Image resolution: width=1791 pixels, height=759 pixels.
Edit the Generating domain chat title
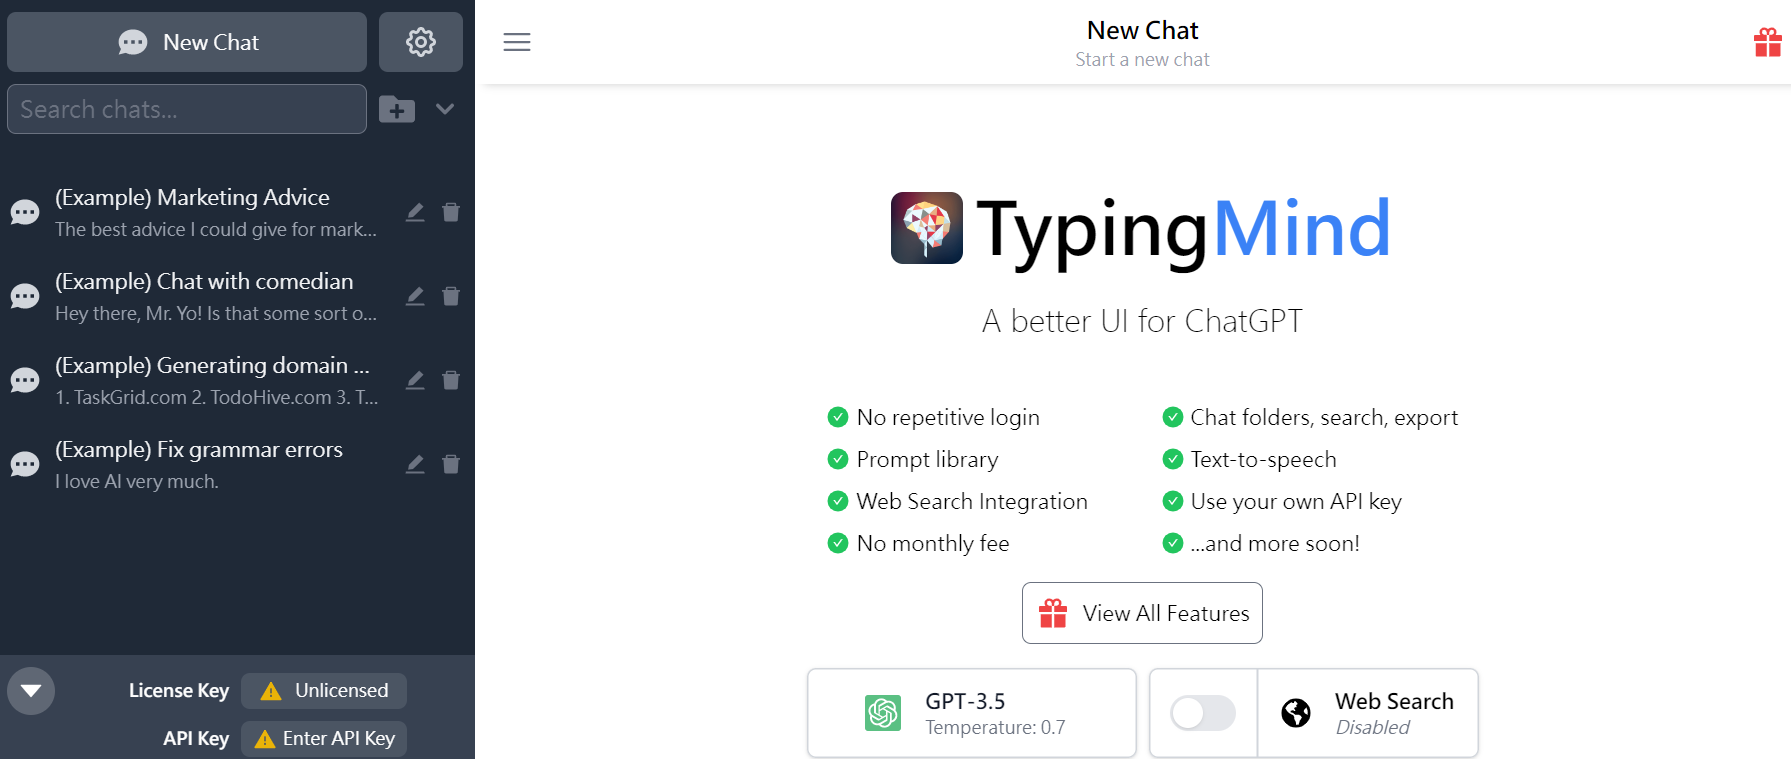pos(415,380)
